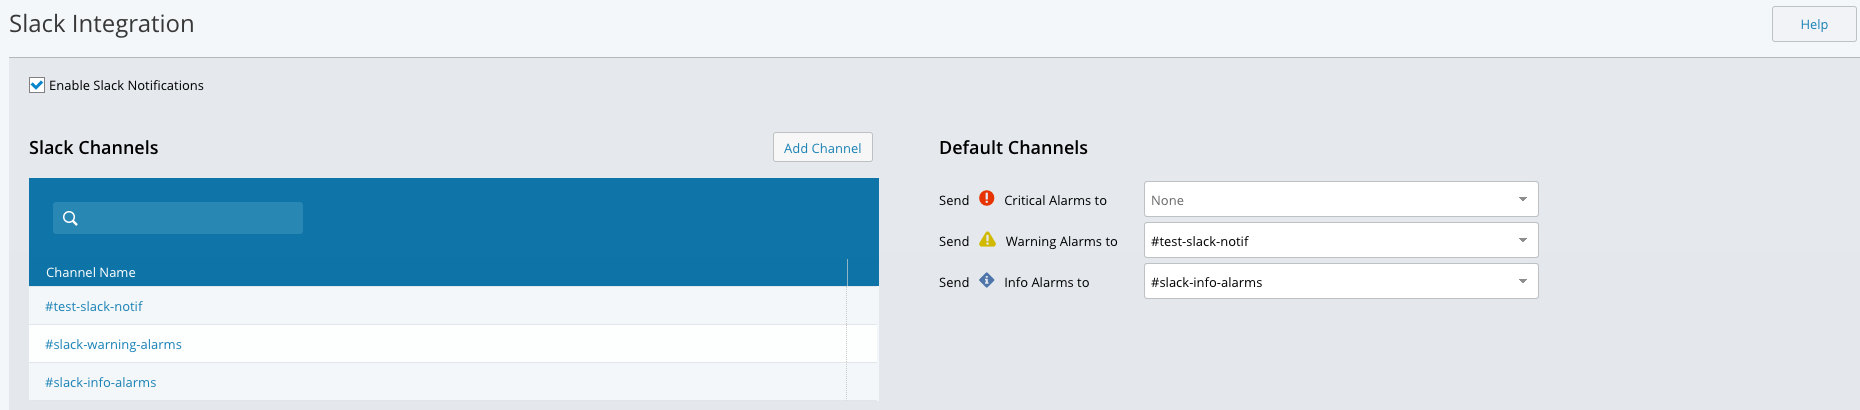Click the Enable Slack Notifications label
This screenshot has width=1860, height=410.
coord(126,85)
